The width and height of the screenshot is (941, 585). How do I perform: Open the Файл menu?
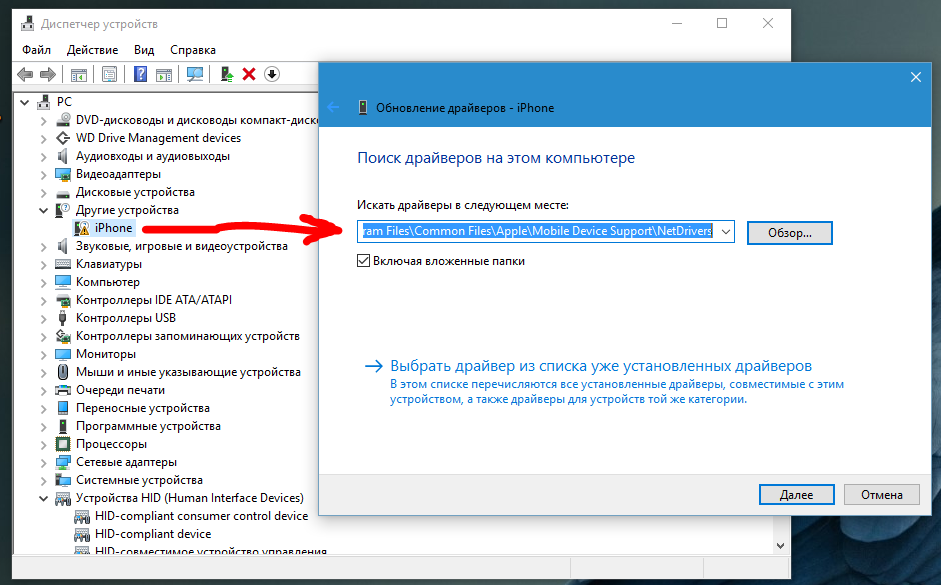(37, 50)
